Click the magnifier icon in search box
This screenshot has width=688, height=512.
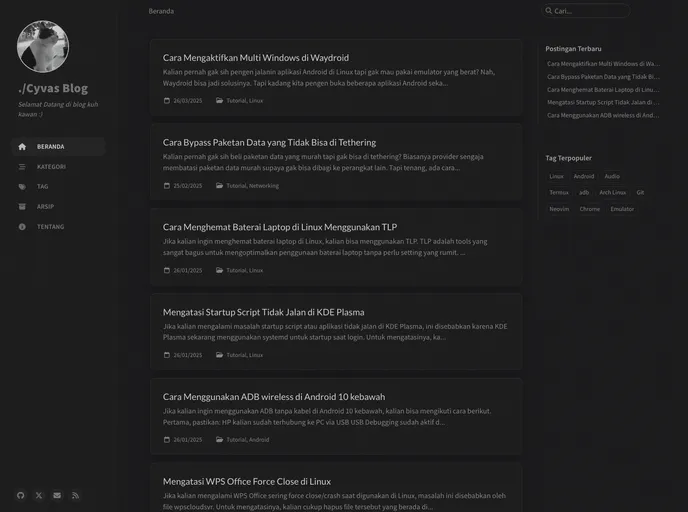(548, 11)
